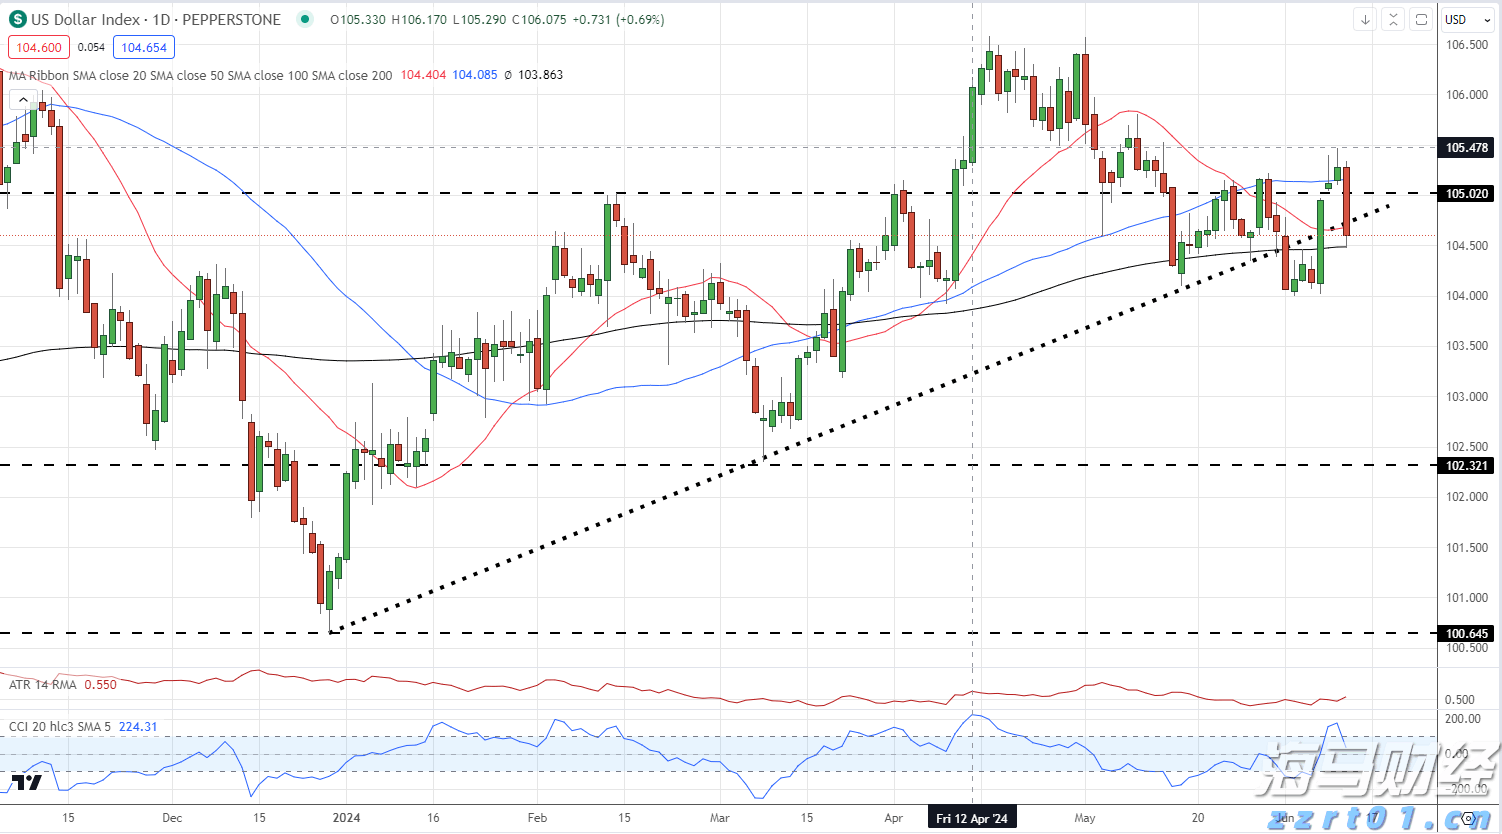Image resolution: width=1502 pixels, height=834 pixels.
Task: Click the close value C106.075
Action: [539, 19]
